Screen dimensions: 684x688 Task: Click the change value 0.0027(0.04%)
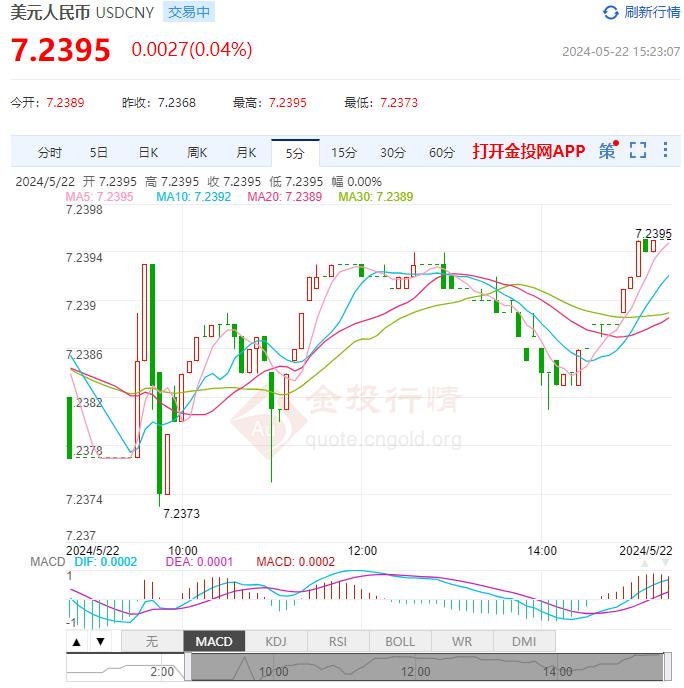[192, 50]
